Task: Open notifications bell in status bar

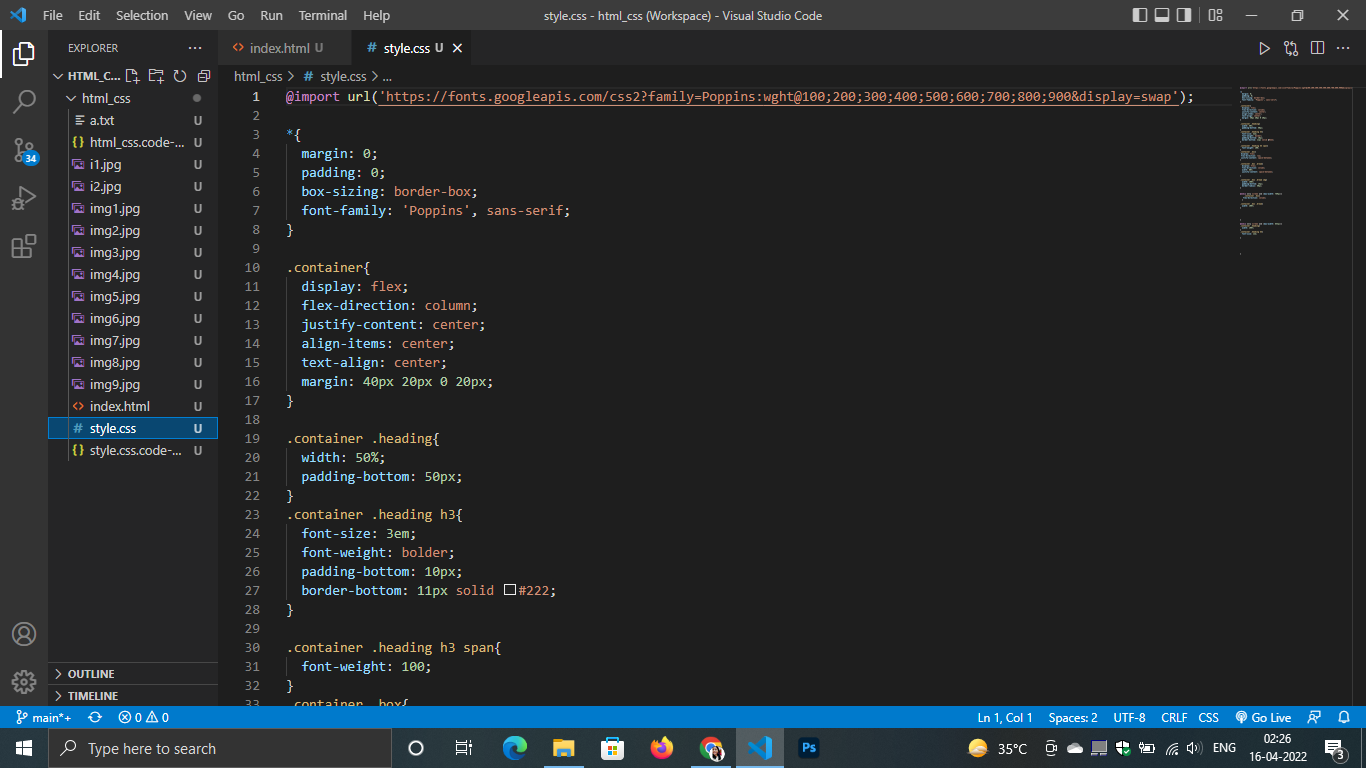Action: point(1345,718)
